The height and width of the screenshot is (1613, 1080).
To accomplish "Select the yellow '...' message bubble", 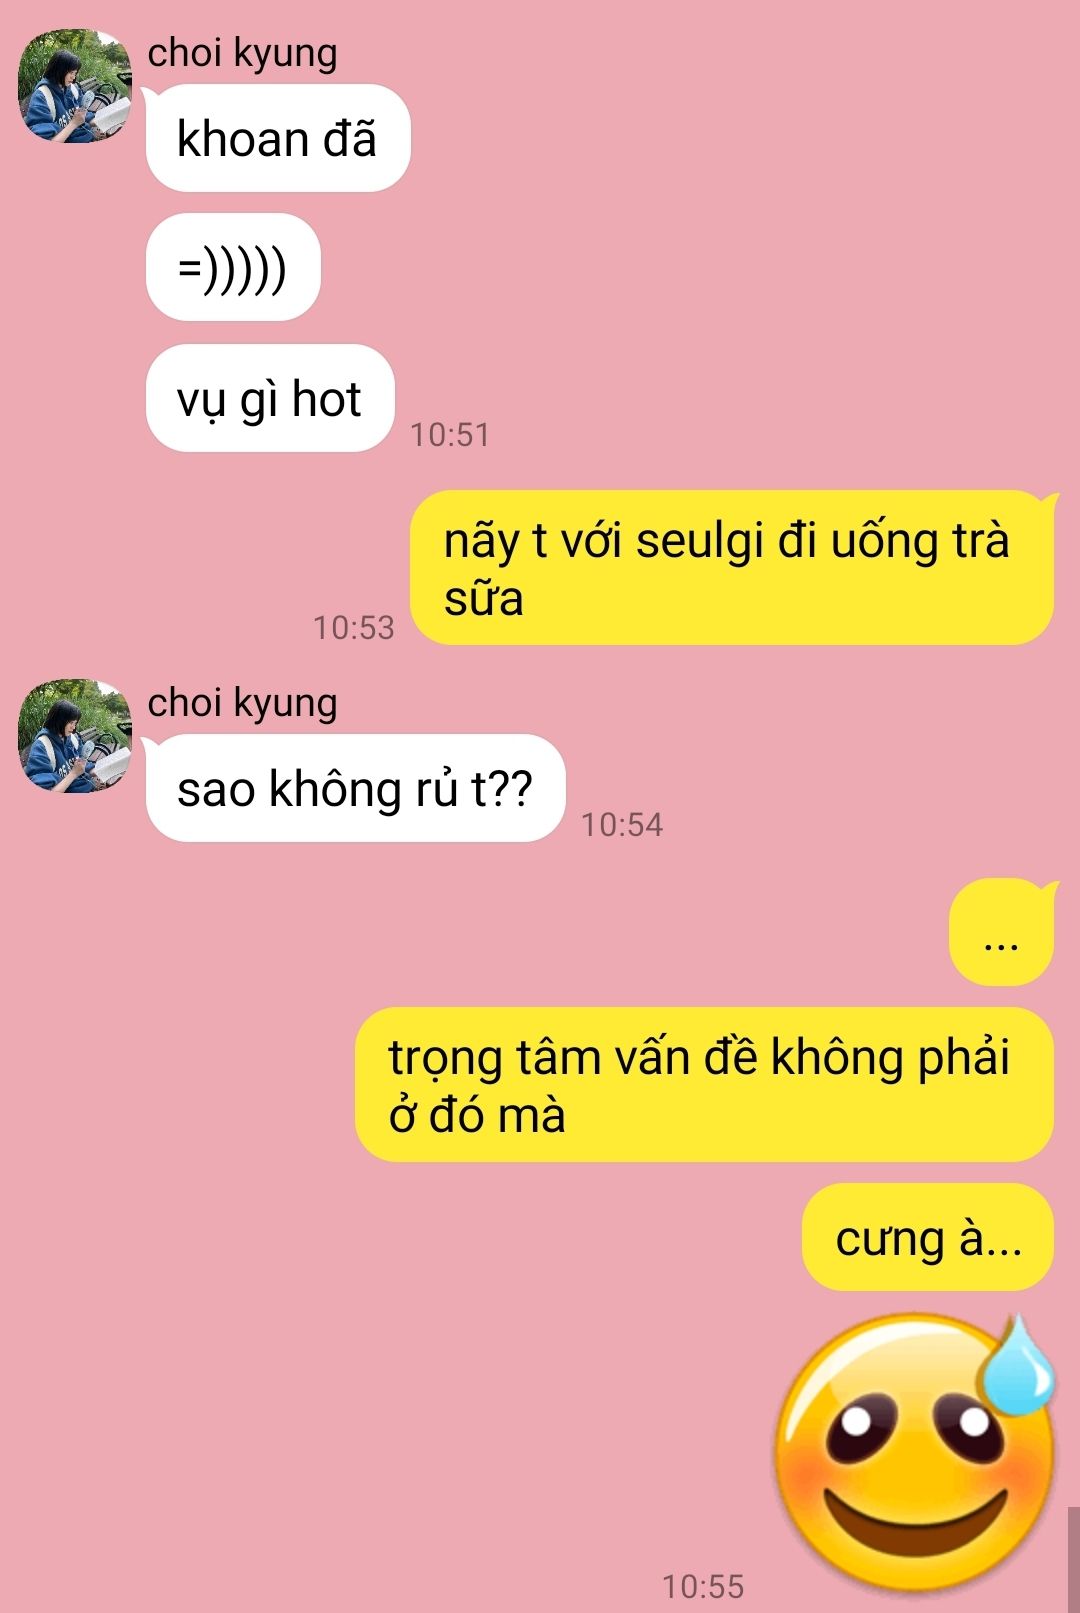I will coord(1002,932).
